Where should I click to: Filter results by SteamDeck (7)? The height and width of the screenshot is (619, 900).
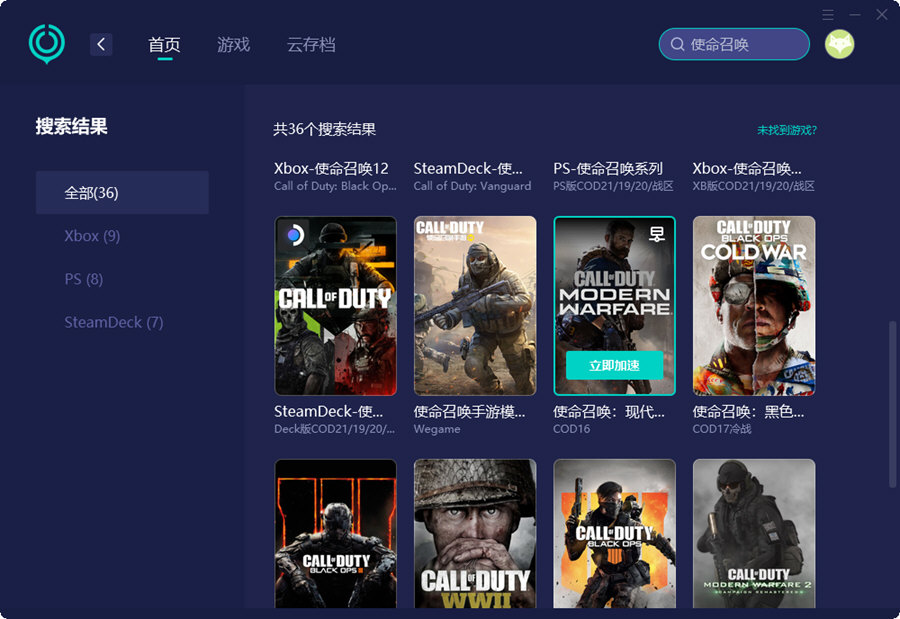pos(114,322)
